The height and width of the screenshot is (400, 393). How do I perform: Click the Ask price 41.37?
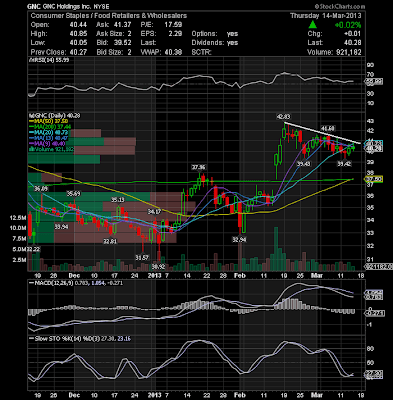[x=123, y=25]
